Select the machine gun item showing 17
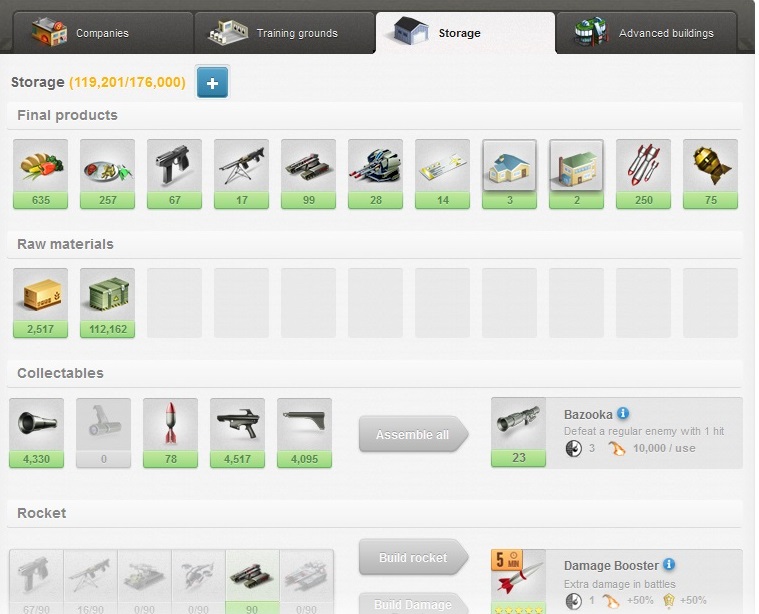The image size is (759, 614). point(242,174)
